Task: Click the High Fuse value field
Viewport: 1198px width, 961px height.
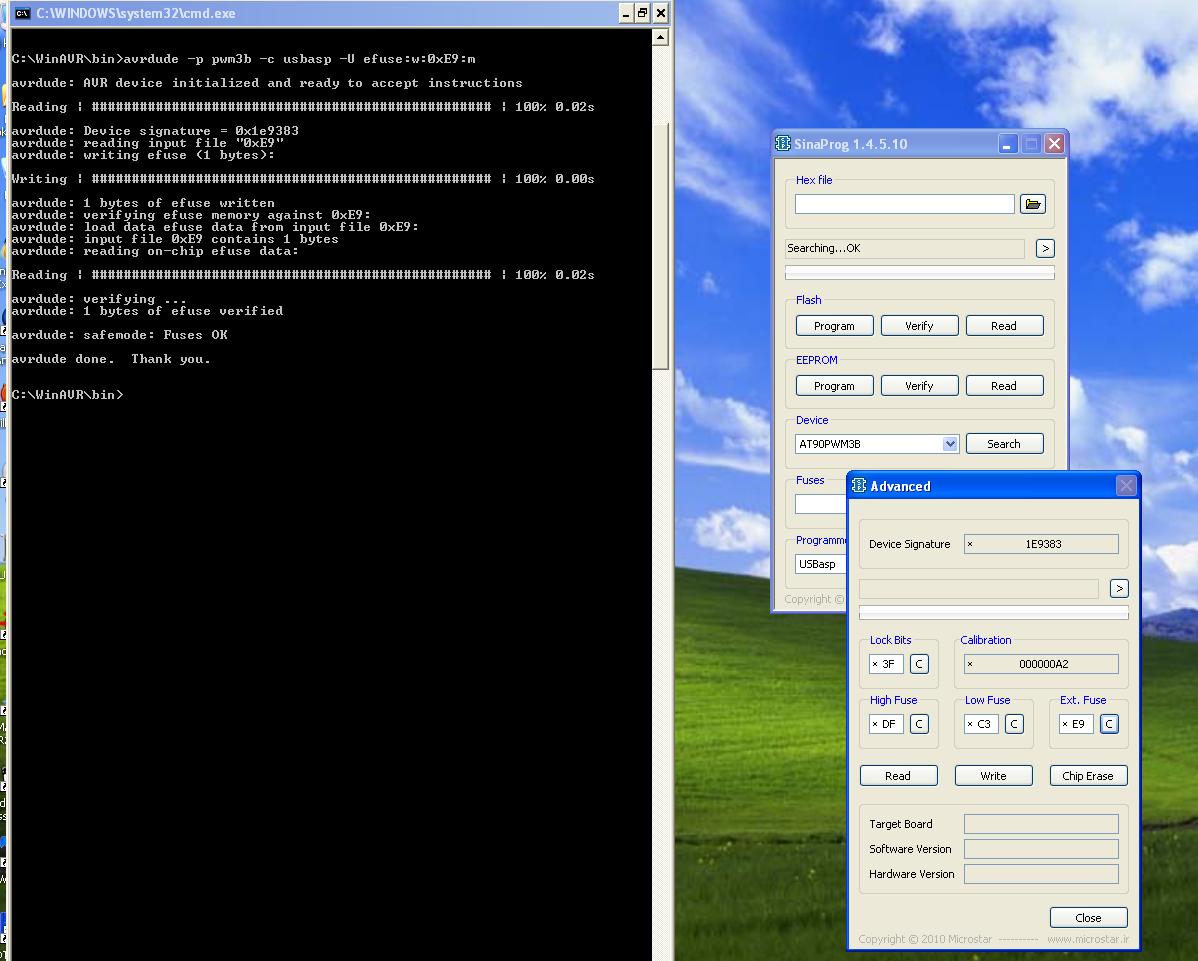Action: 888,724
